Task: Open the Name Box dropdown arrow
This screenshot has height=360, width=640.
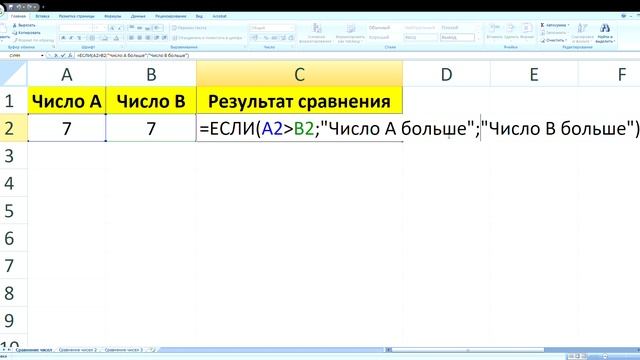Action: (x=42, y=55)
